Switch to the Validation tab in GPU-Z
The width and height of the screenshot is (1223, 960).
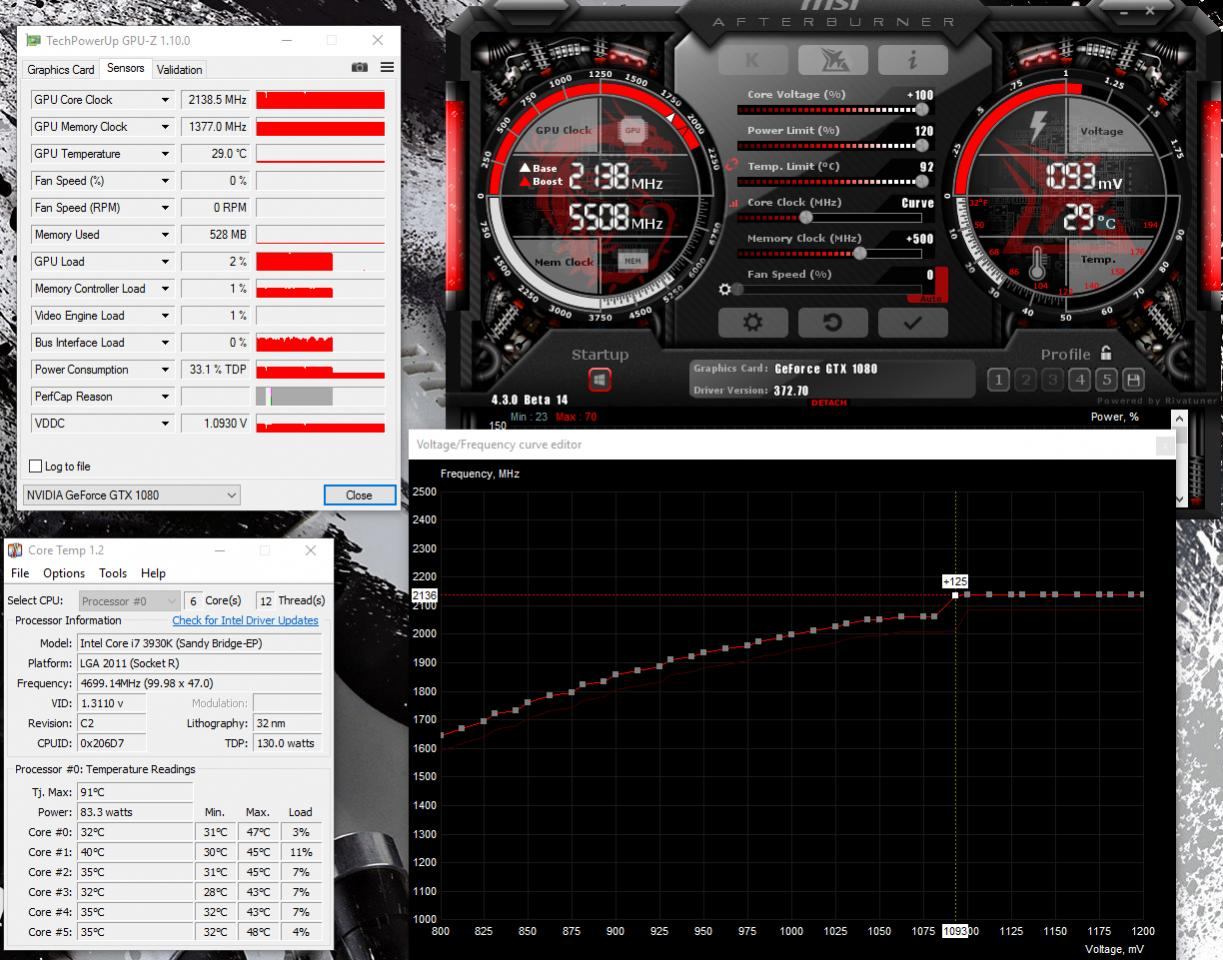[x=180, y=69]
